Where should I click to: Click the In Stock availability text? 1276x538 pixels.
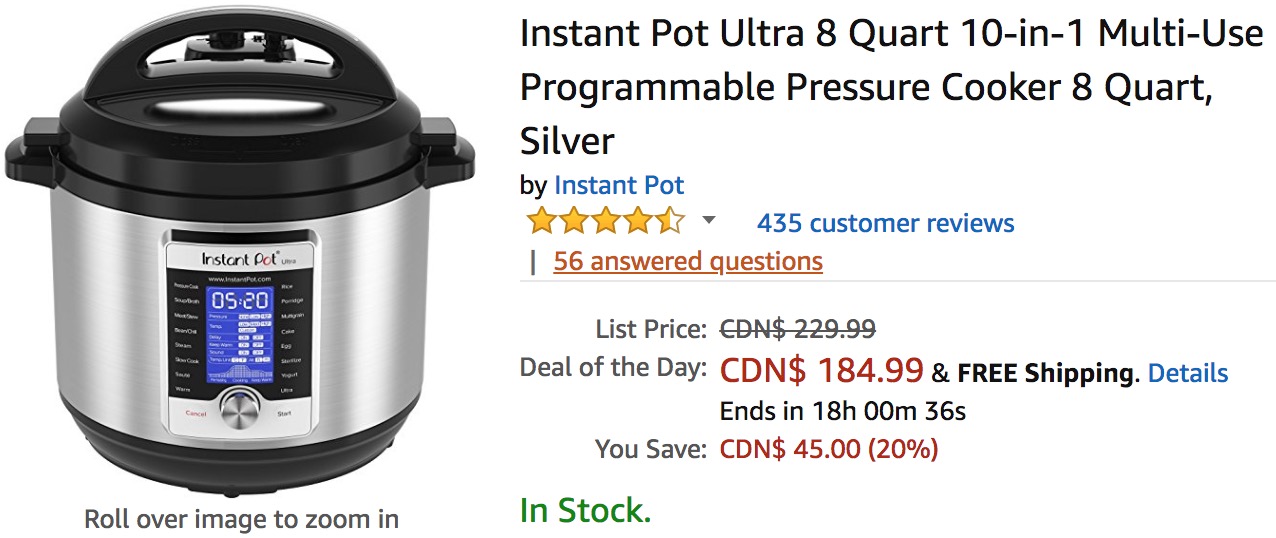pyautogui.click(x=585, y=511)
